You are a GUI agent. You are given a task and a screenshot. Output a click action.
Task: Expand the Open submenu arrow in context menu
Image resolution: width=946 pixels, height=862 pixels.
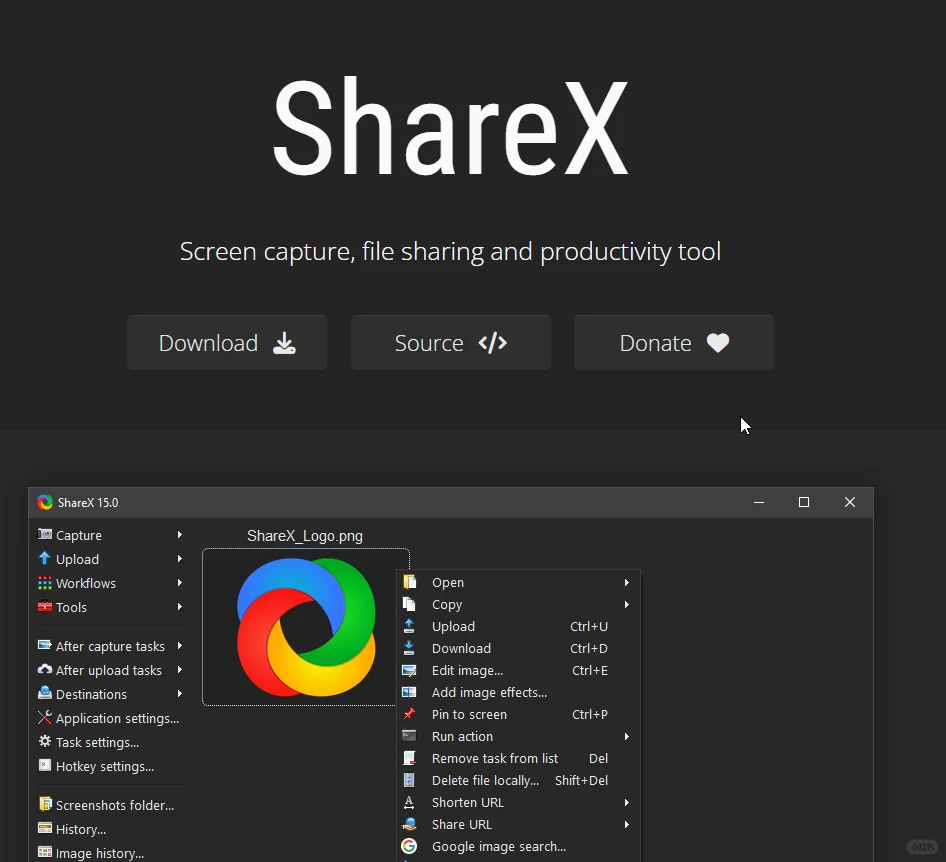(x=627, y=582)
